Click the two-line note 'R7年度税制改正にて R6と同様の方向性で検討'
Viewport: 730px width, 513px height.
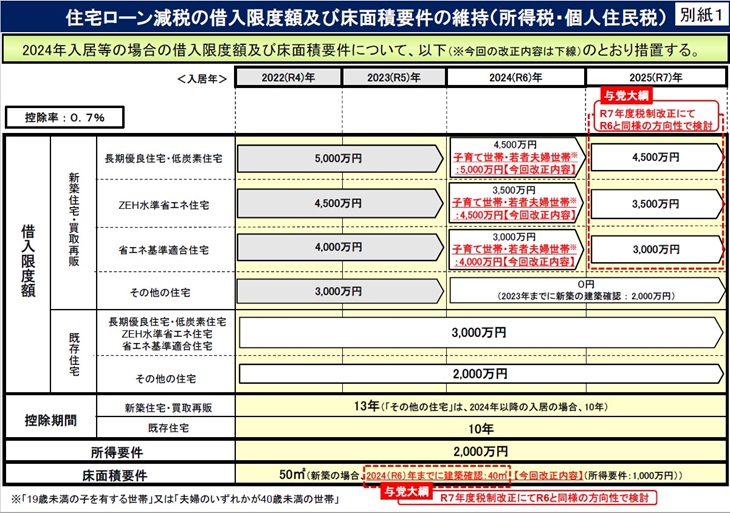pyautogui.click(x=656, y=119)
